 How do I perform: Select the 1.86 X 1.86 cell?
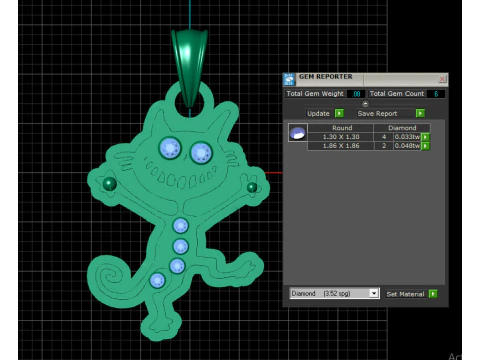[341, 146]
